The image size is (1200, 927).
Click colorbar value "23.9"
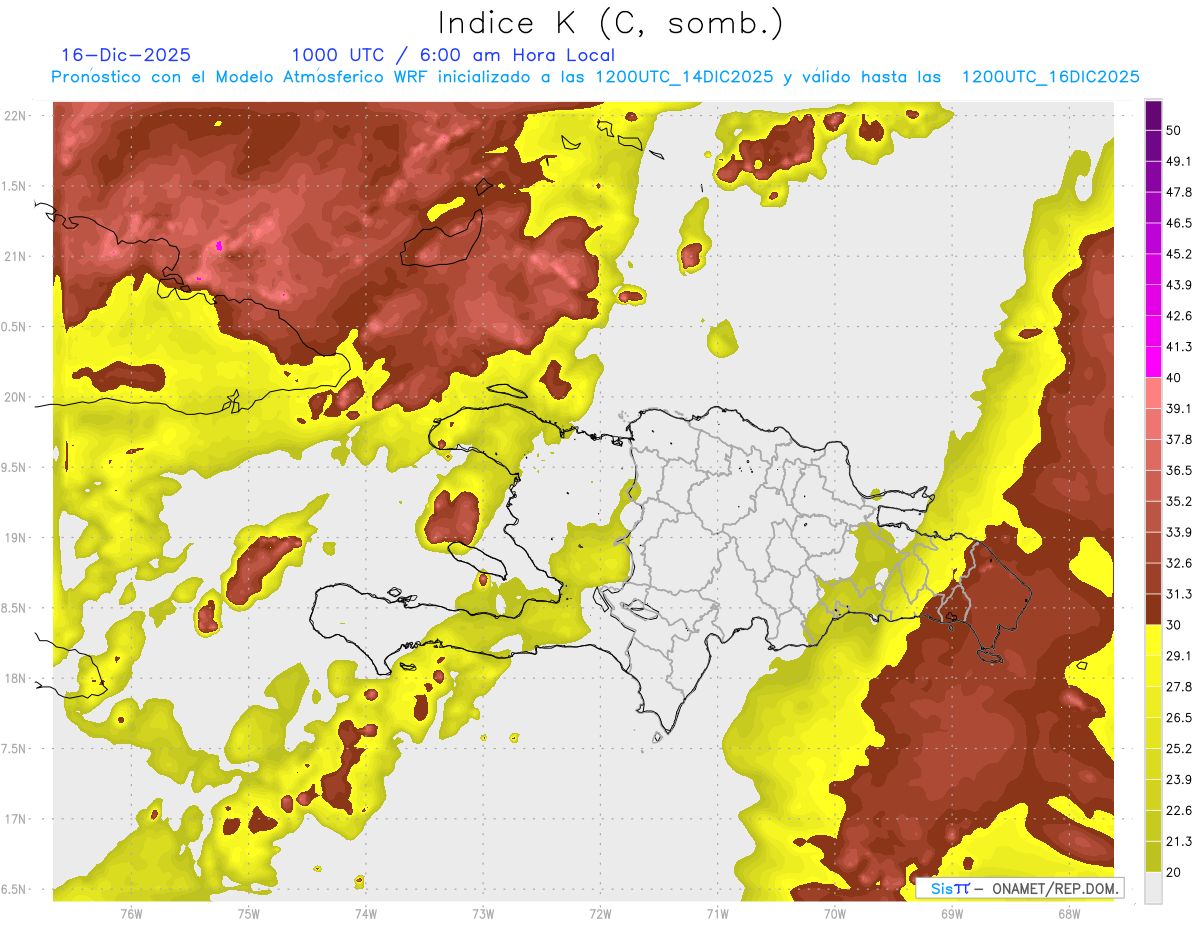(1179, 780)
